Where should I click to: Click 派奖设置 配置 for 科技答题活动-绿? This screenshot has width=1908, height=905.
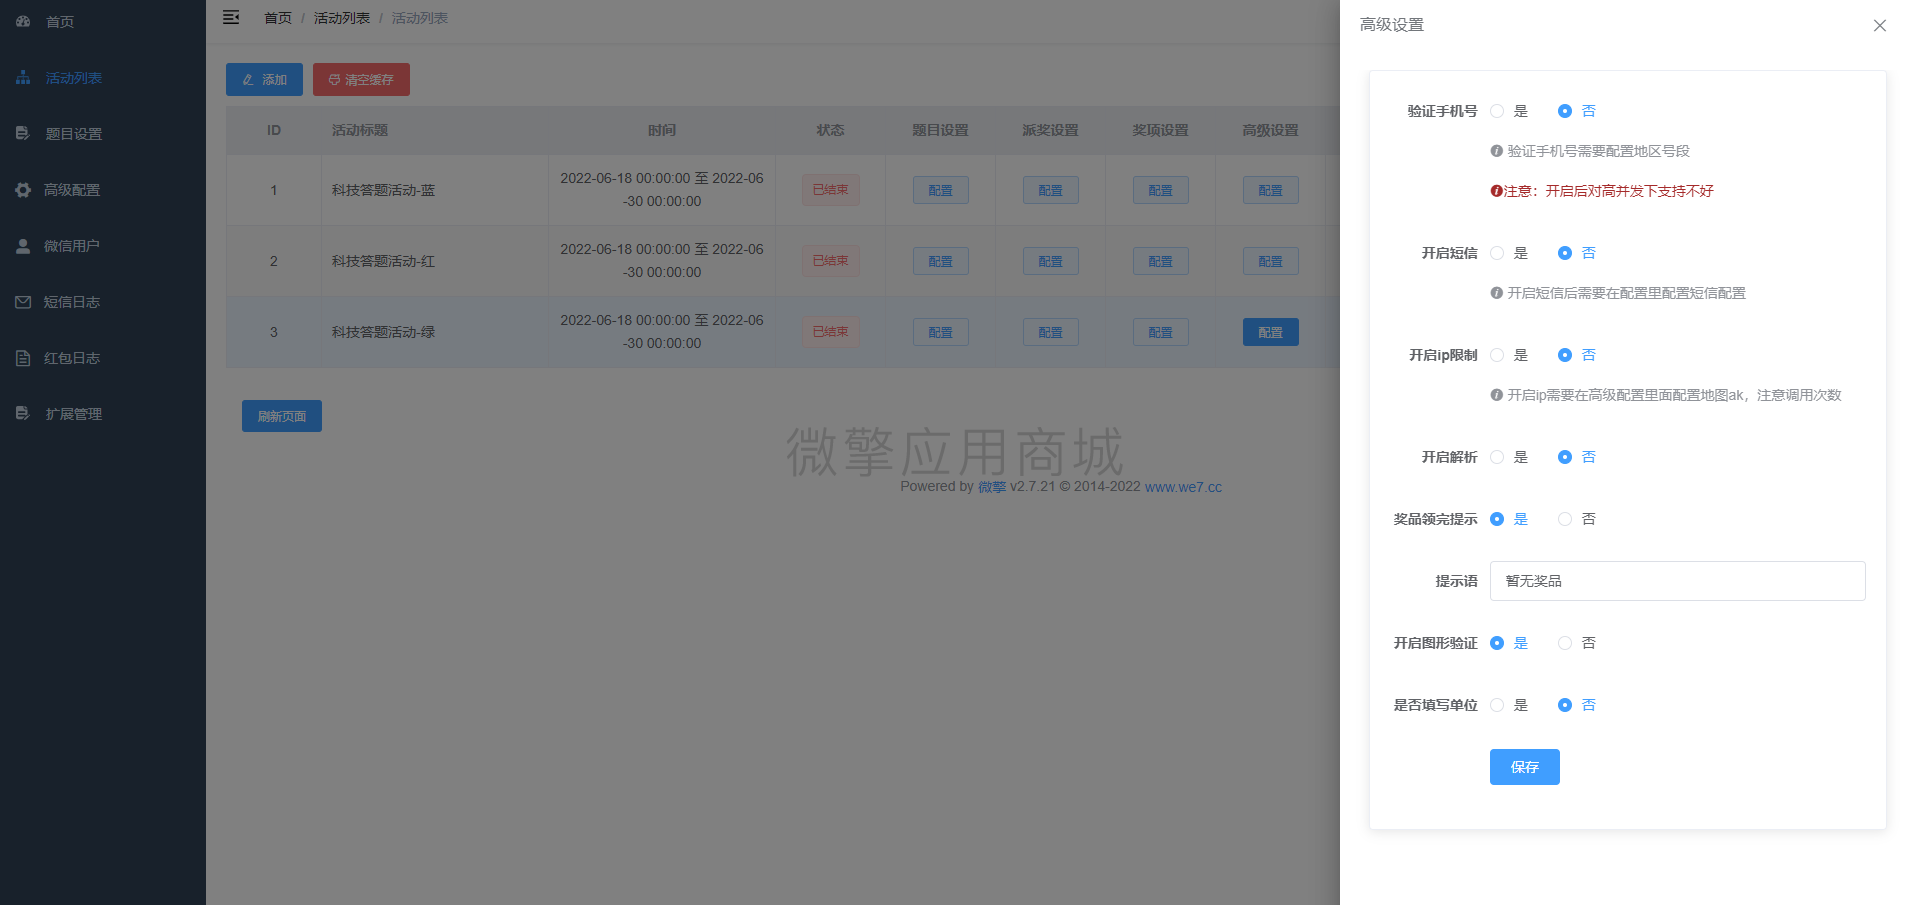click(x=1050, y=332)
